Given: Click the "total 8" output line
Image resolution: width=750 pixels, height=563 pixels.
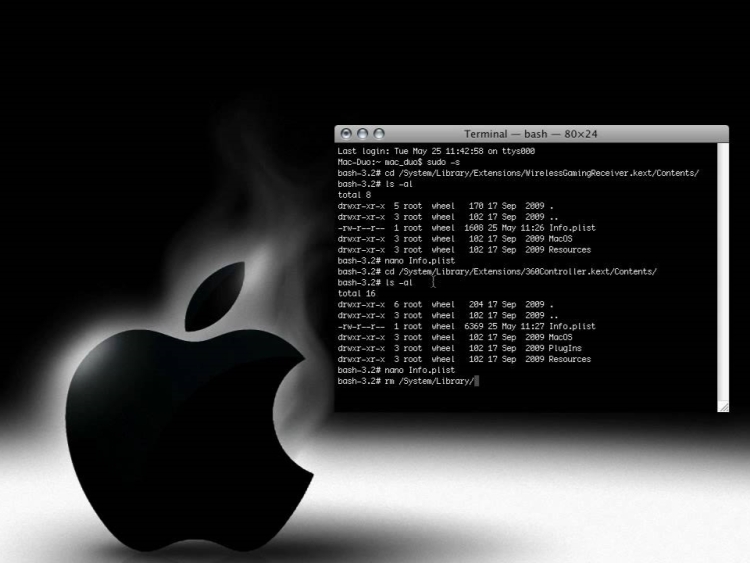Looking at the screenshot, I should click(355, 195).
